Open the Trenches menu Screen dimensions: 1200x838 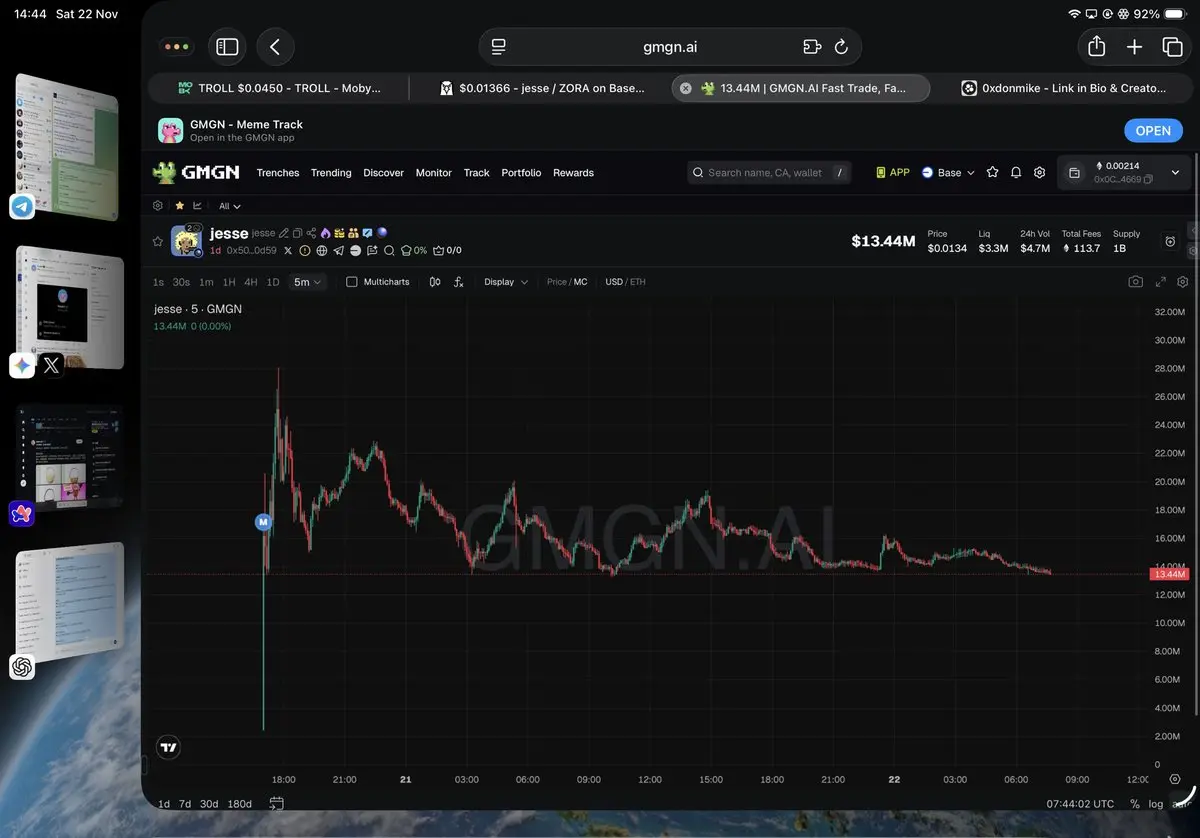tap(278, 173)
